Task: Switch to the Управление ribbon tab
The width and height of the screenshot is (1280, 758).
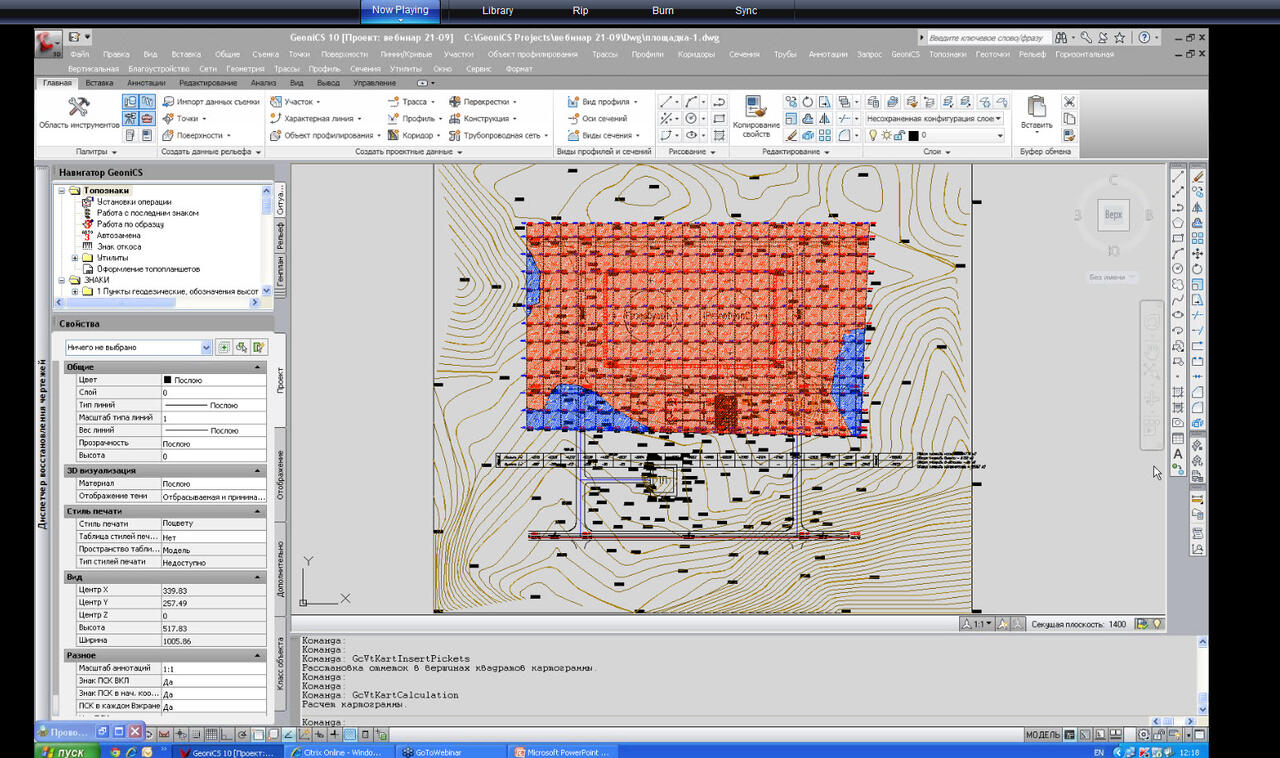Action: coord(374,83)
